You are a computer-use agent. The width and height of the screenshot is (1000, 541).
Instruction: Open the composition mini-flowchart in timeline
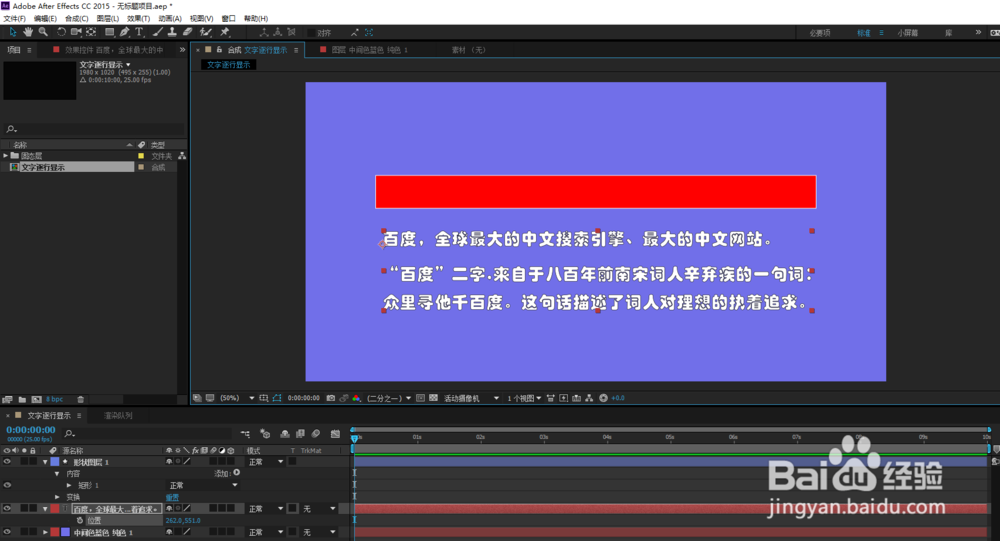tap(246, 434)
